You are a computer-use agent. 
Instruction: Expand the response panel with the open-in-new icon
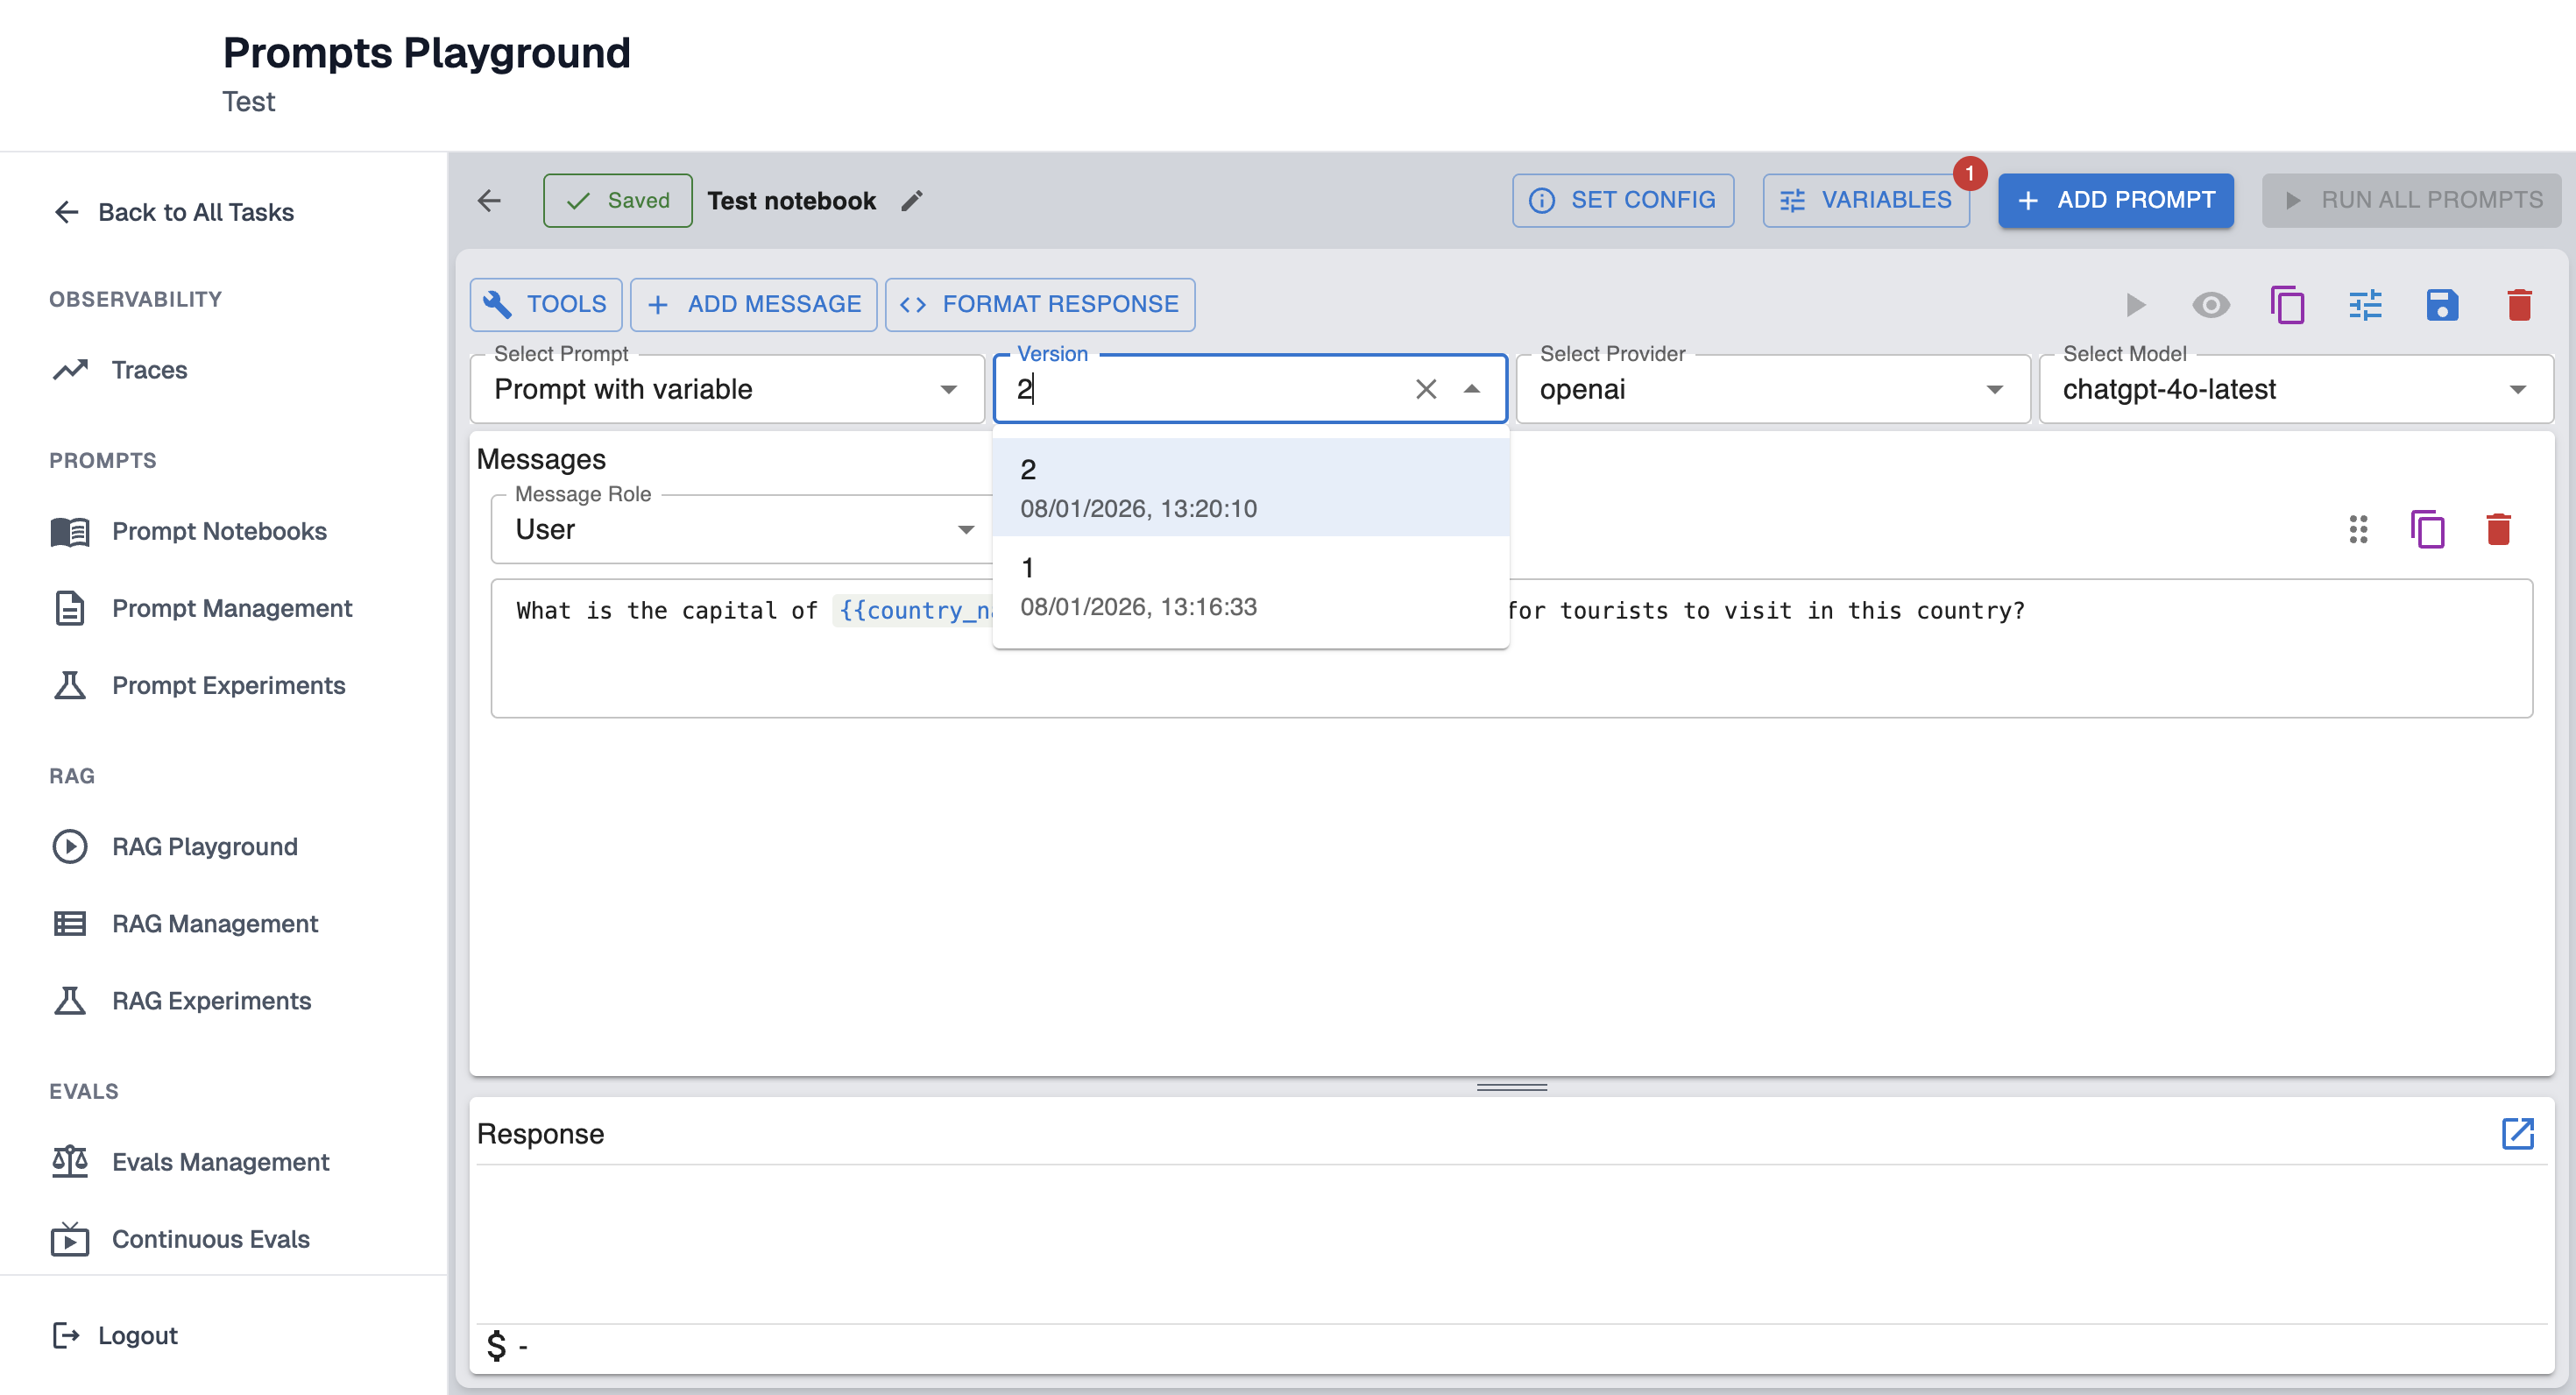click(2517, 1133)
